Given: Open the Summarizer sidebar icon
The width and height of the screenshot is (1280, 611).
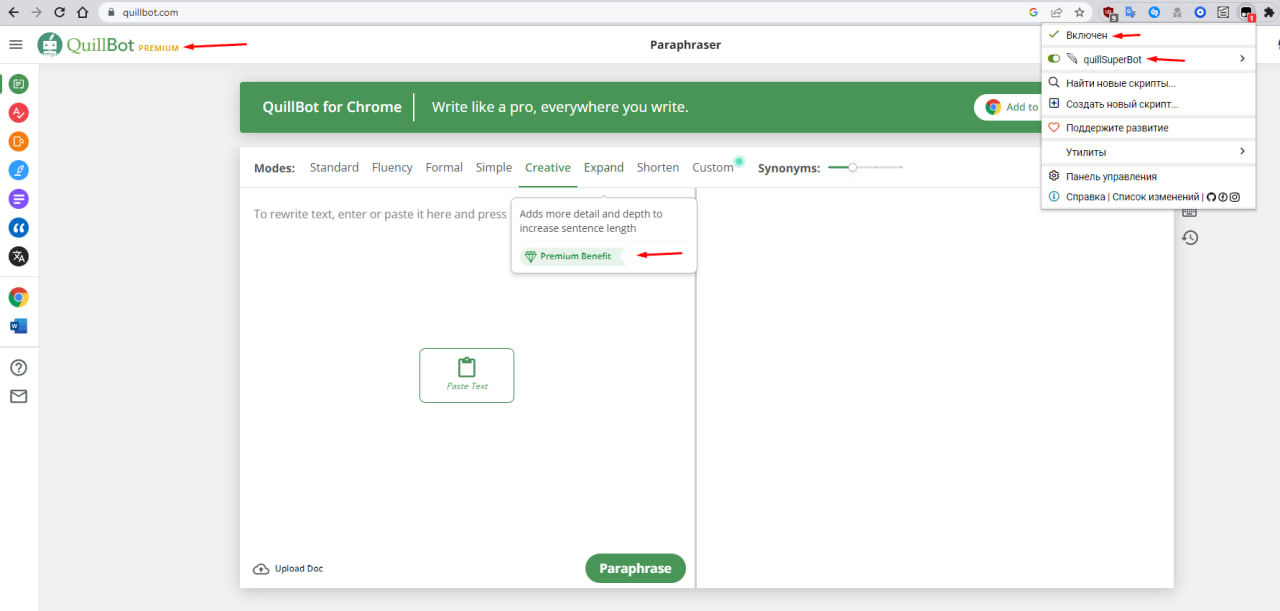Looking at the screenshot, I should click(18, 198).
